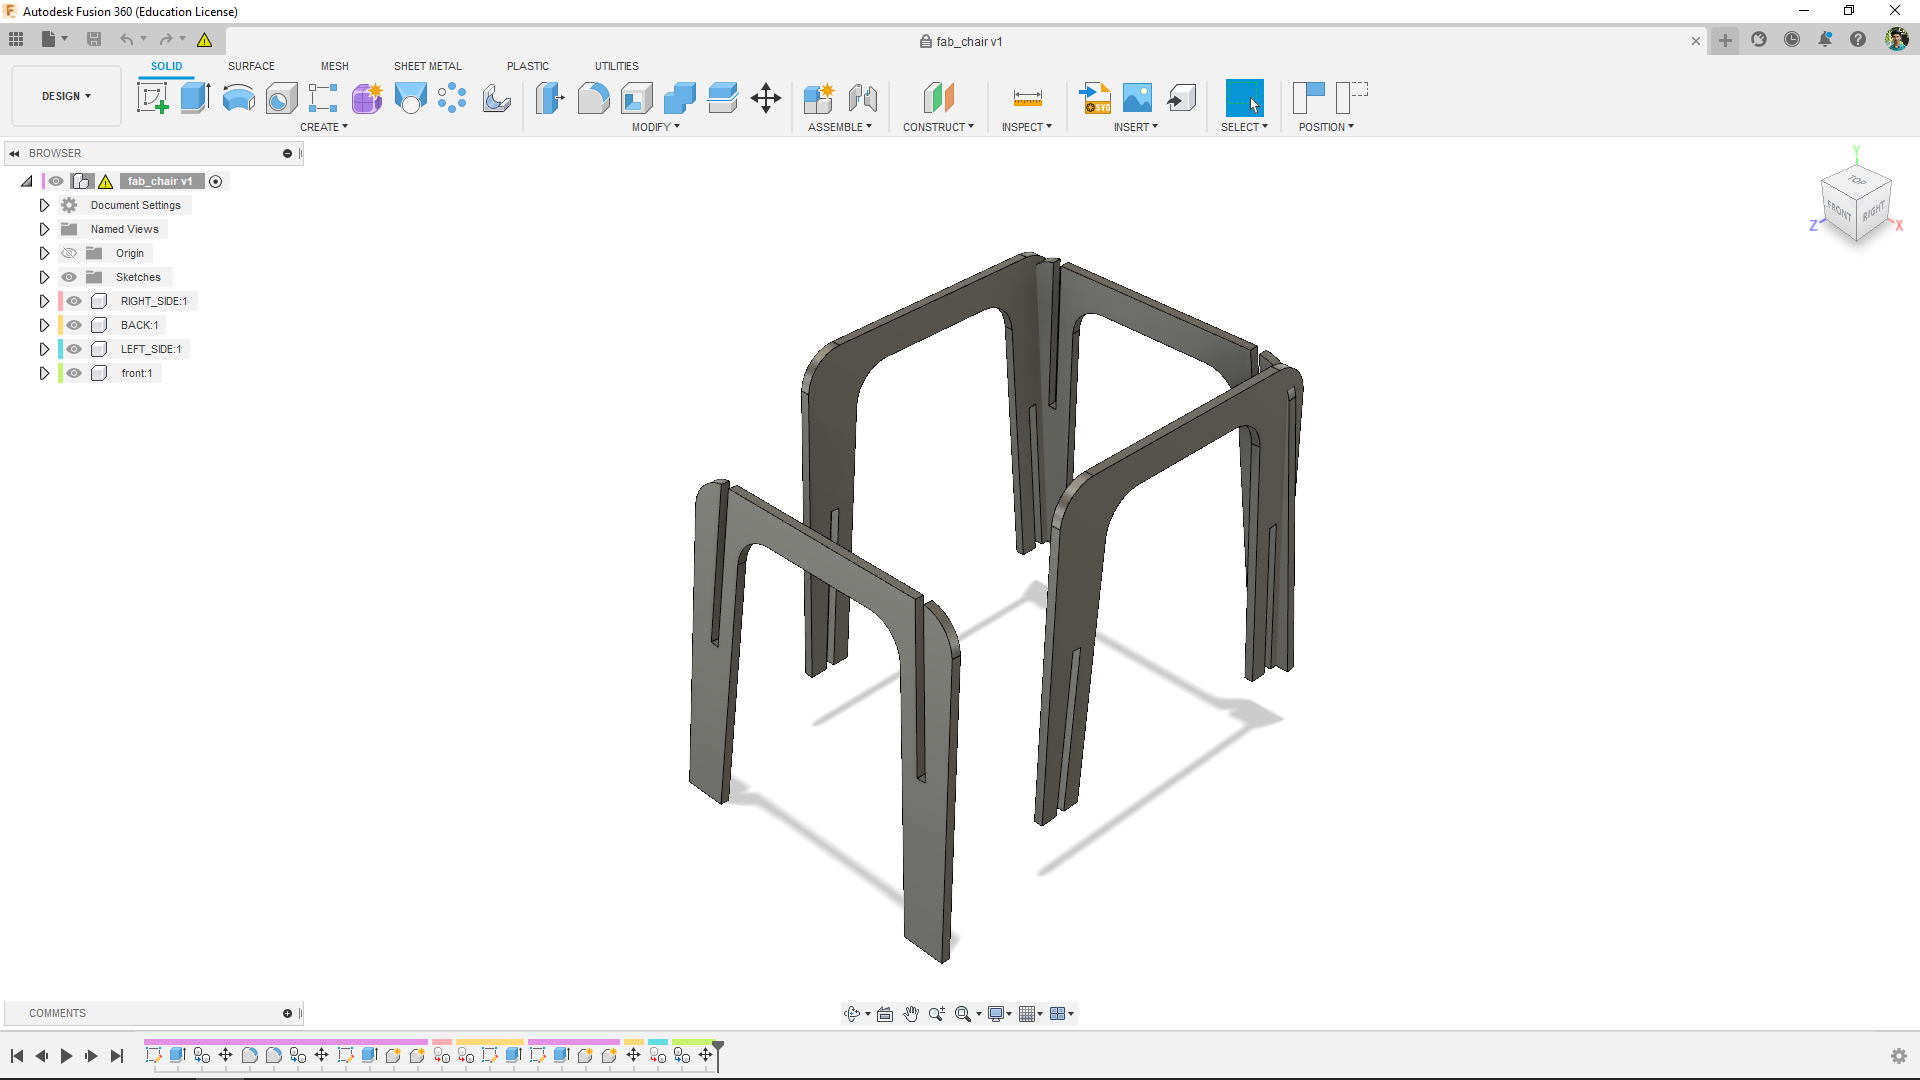Open the CREATE dropdown menu

pyautogui.click(x=324, y=127)
